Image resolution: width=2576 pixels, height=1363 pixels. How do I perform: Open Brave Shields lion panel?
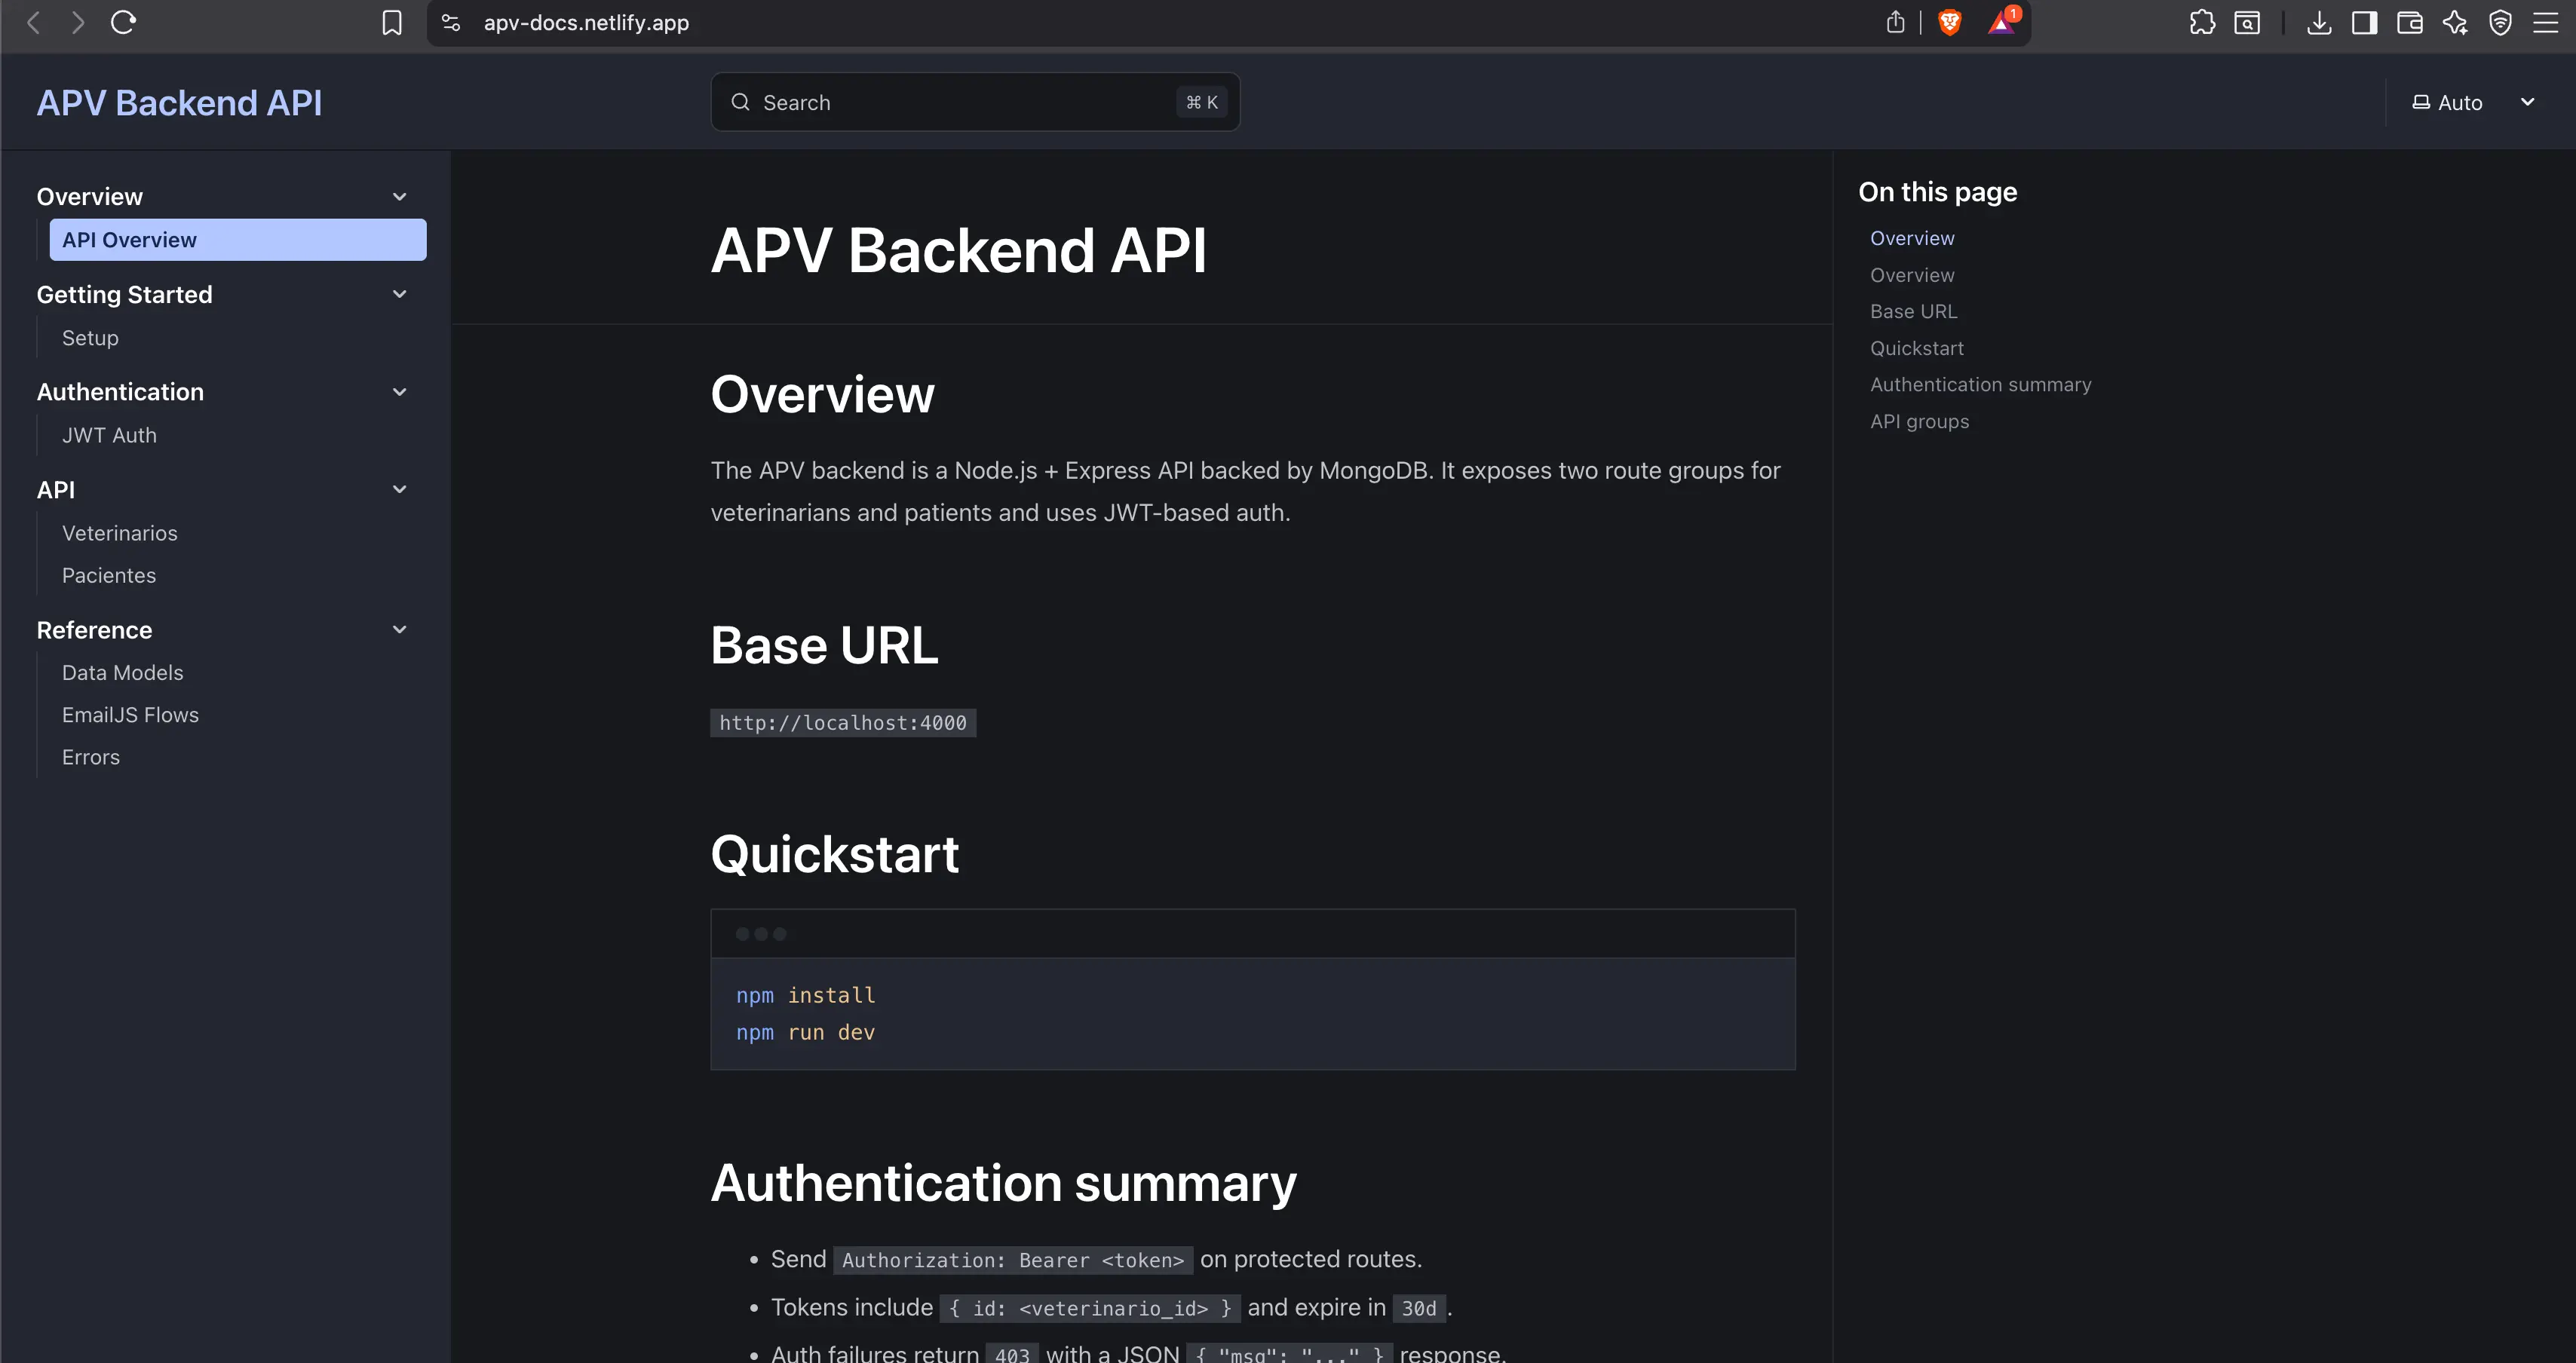[1950, 22]
